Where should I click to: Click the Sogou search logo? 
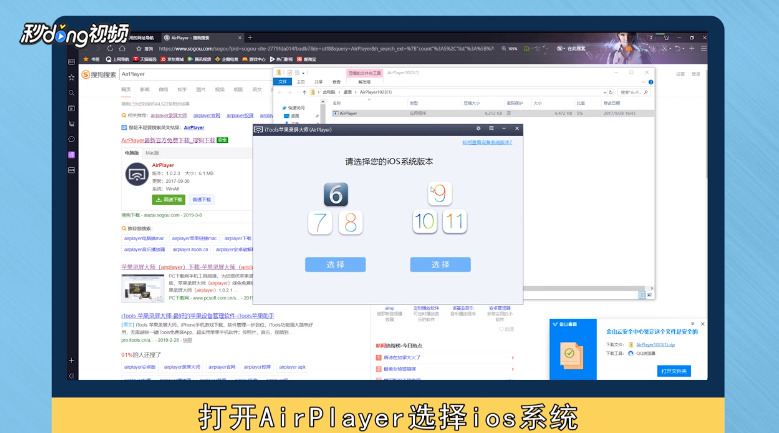tap(98, 74)
